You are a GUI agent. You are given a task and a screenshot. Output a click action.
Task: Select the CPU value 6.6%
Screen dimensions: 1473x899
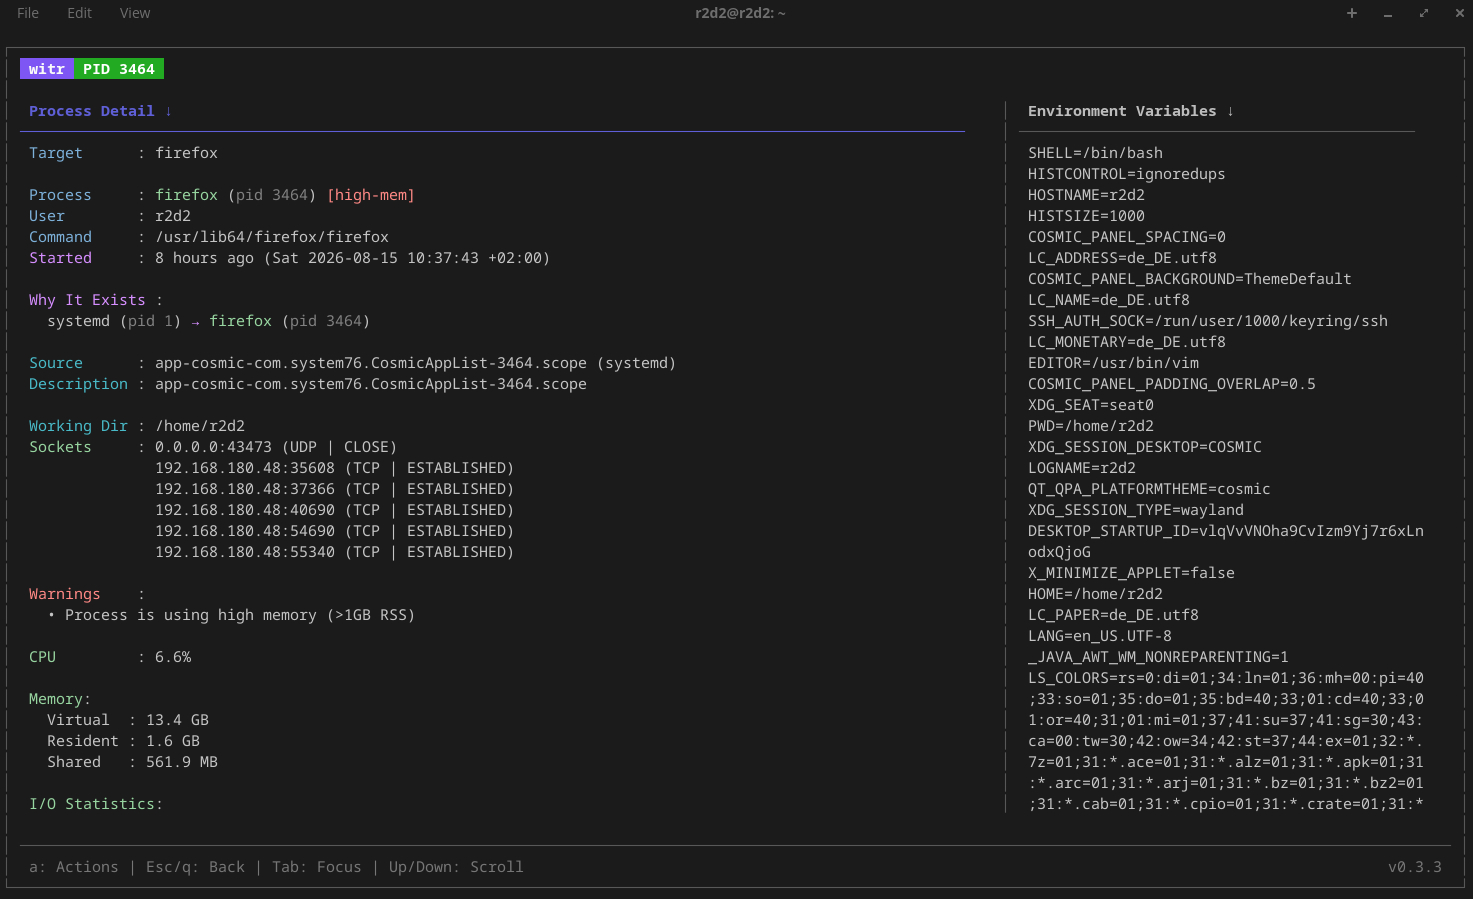click(x=173, y=657)
